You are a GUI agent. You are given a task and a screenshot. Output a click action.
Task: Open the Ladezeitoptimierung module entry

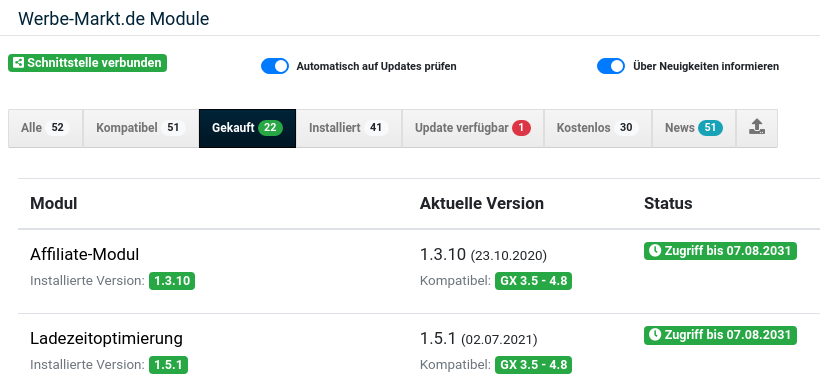click(106, 338)
